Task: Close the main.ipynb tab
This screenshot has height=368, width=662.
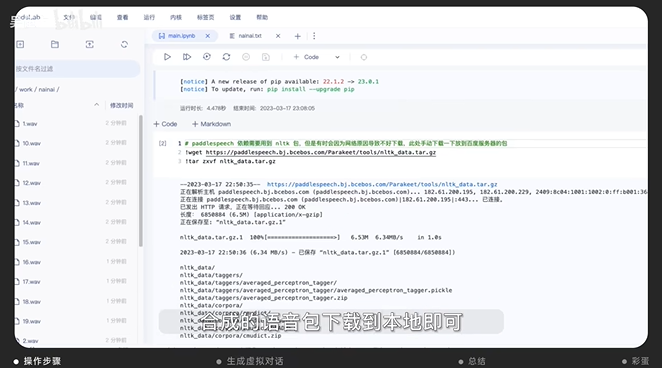Action: [208, 36]
